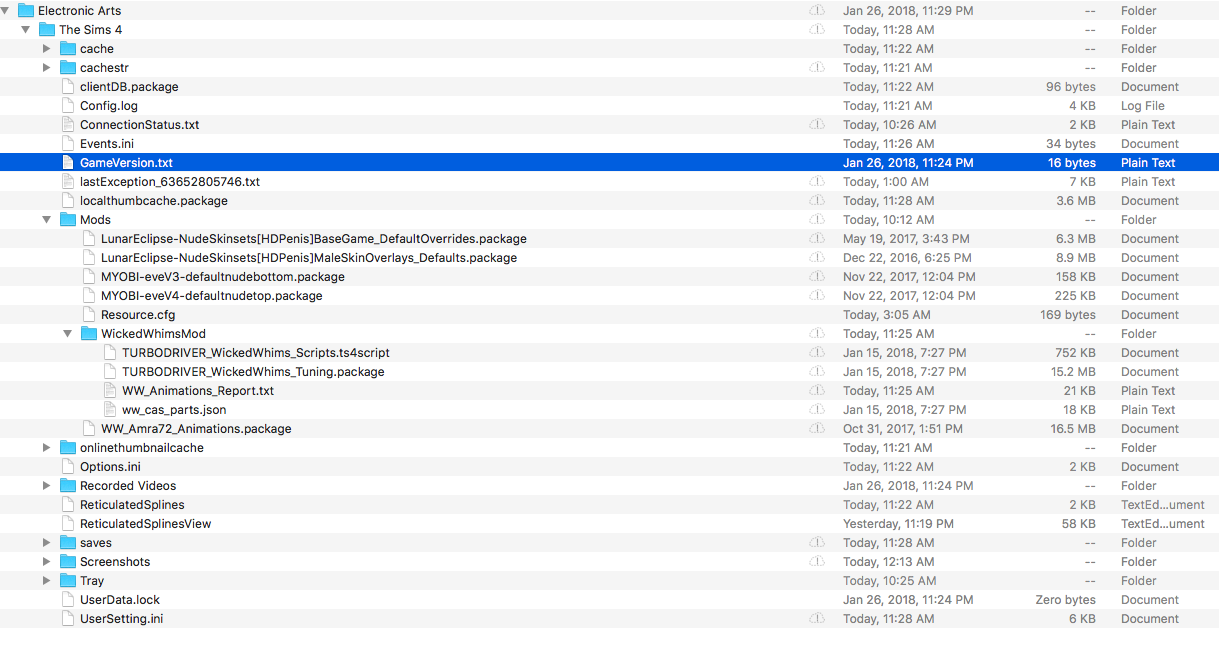The width and height of the screenshot is (1219, 647).
Task: Select the ReticulatedSplines file name
Action: click(132, 505)
